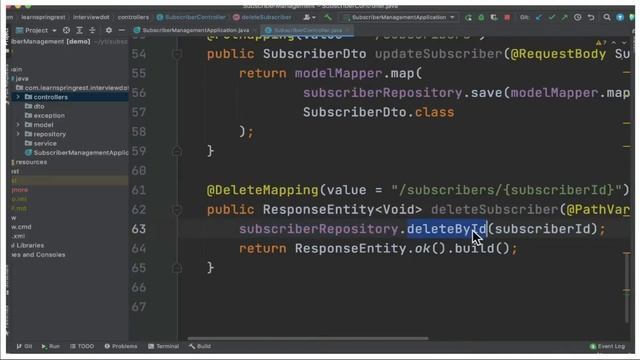This screenshot has width=640, height=360.
Task: Push commits using the Git arrow icon
Action: point(564,18)
